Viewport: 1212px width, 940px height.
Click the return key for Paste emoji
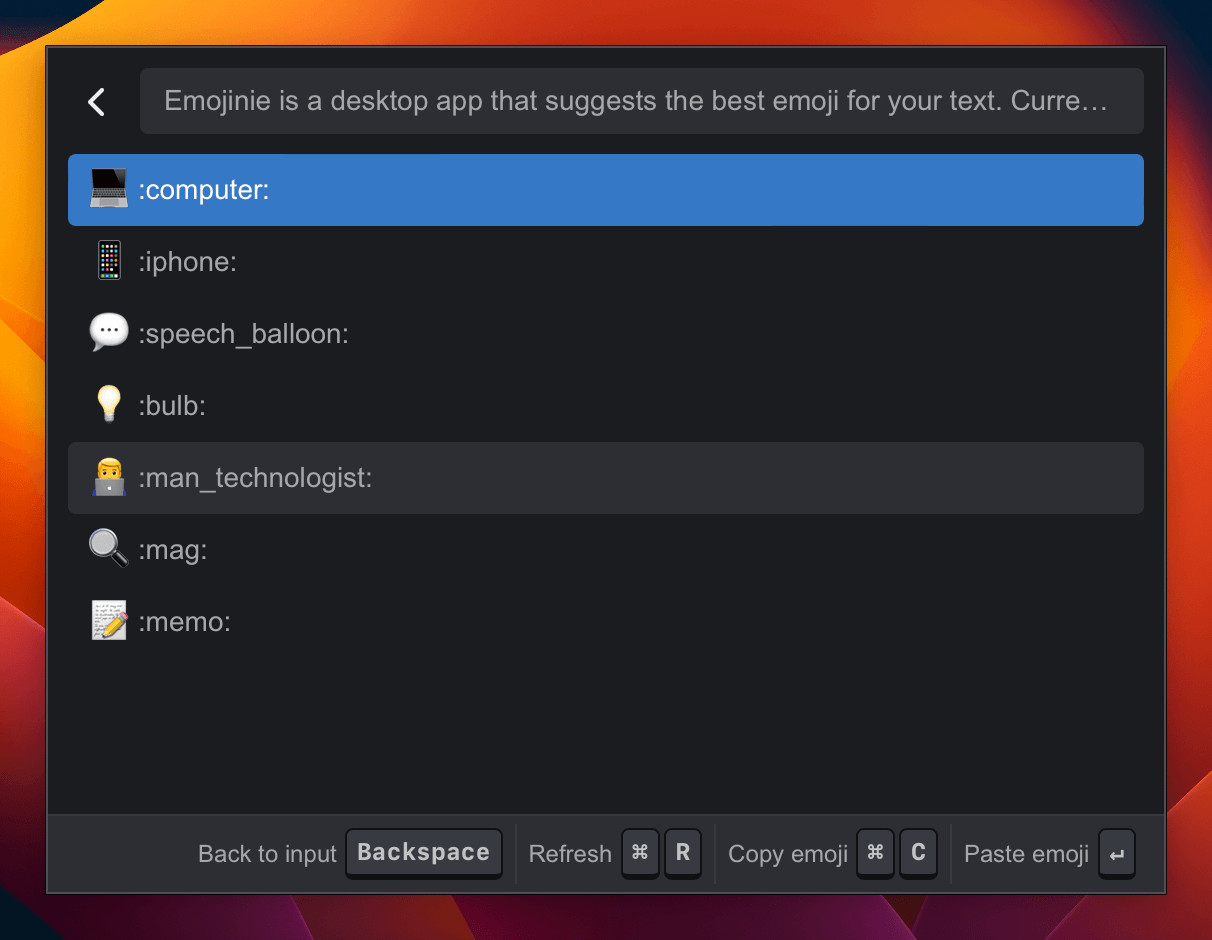click(1117, 853)
